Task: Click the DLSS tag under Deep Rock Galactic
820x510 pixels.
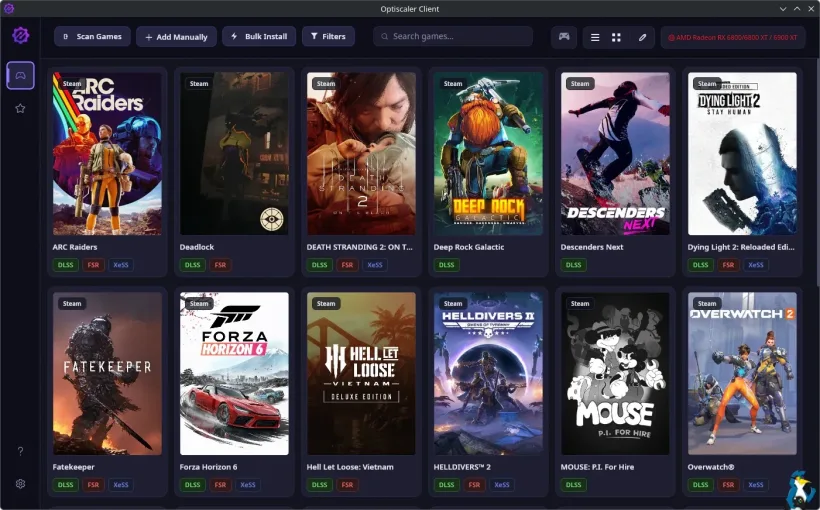Action: 447,265
